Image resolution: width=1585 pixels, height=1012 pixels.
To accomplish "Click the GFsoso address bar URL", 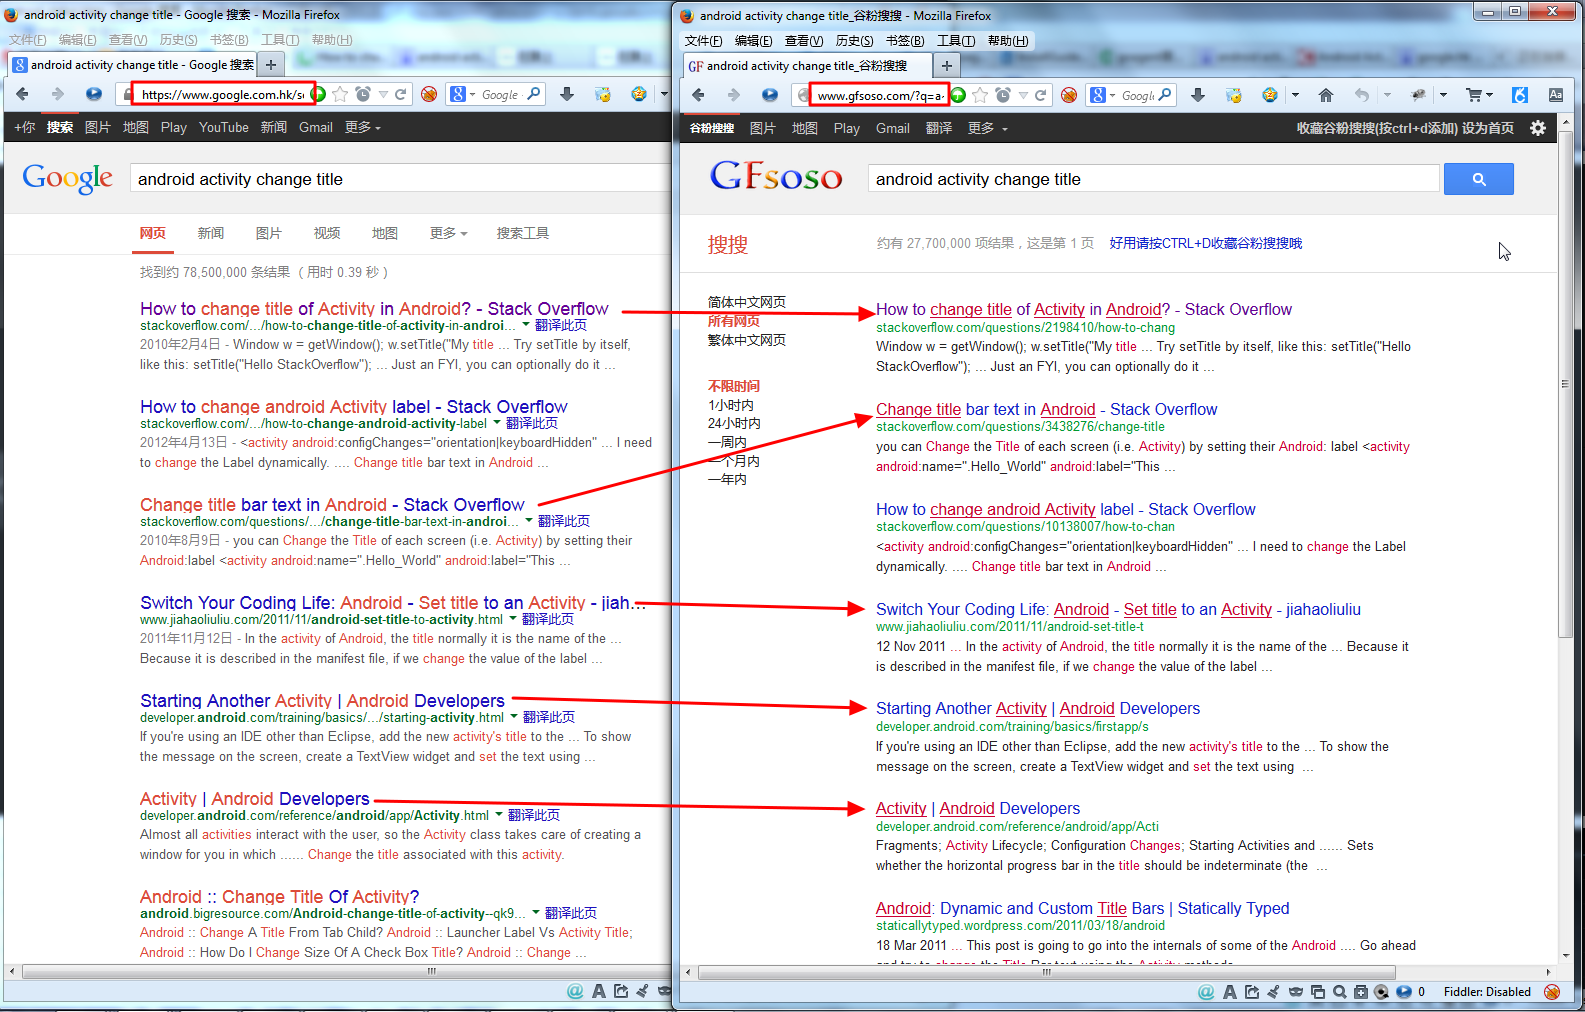I will coord(879,96).
